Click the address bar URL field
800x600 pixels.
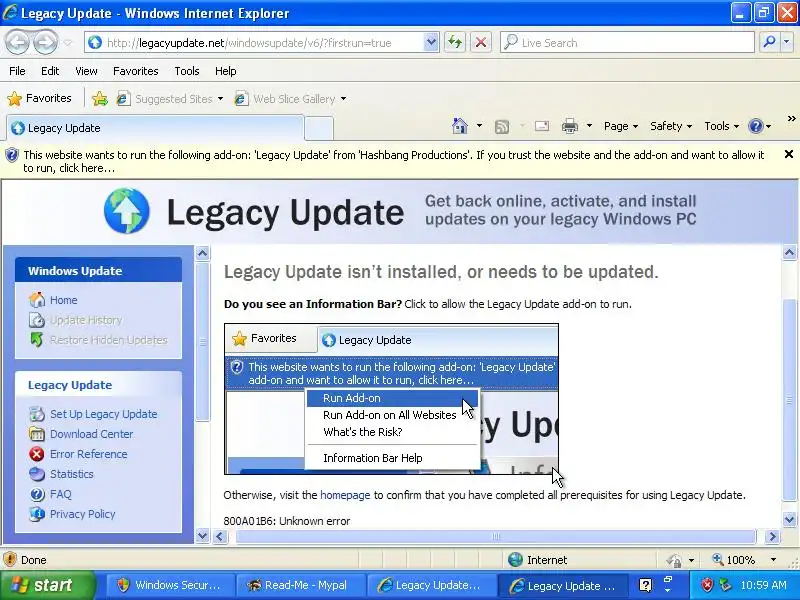254,43
